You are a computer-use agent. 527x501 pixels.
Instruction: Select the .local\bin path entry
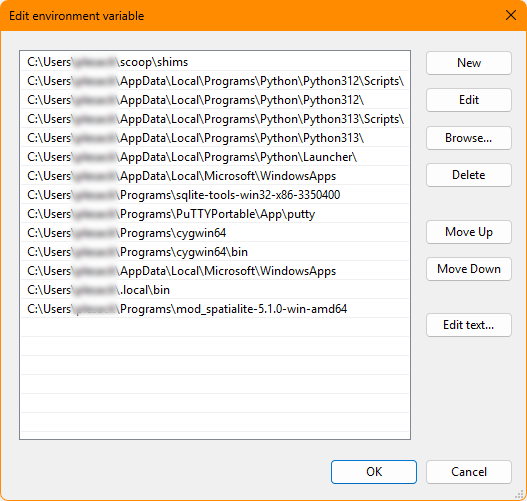click(215, 290)
